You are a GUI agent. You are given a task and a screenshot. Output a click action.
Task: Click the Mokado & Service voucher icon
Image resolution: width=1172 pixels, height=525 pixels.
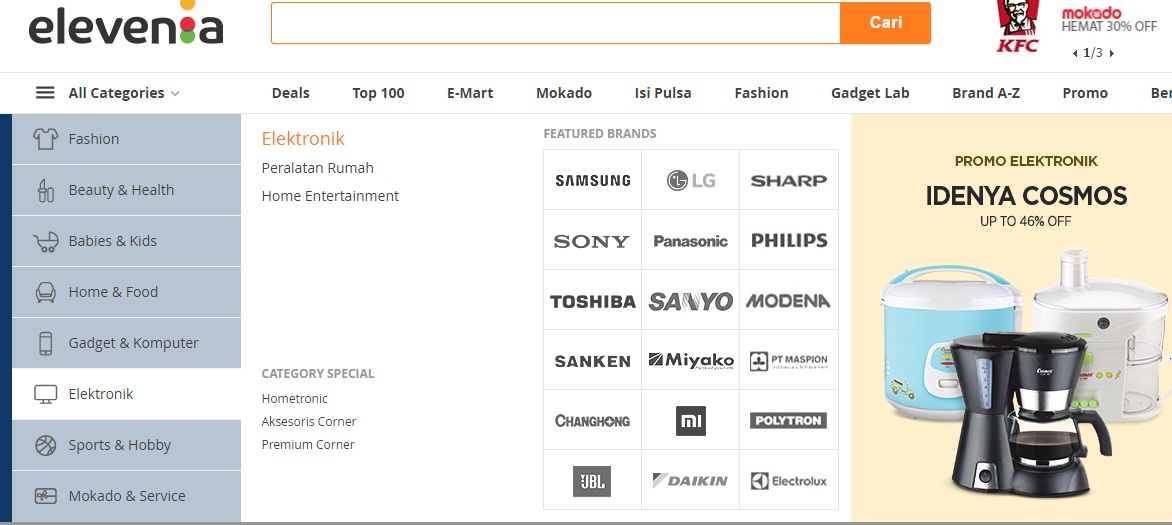[46, 496]
